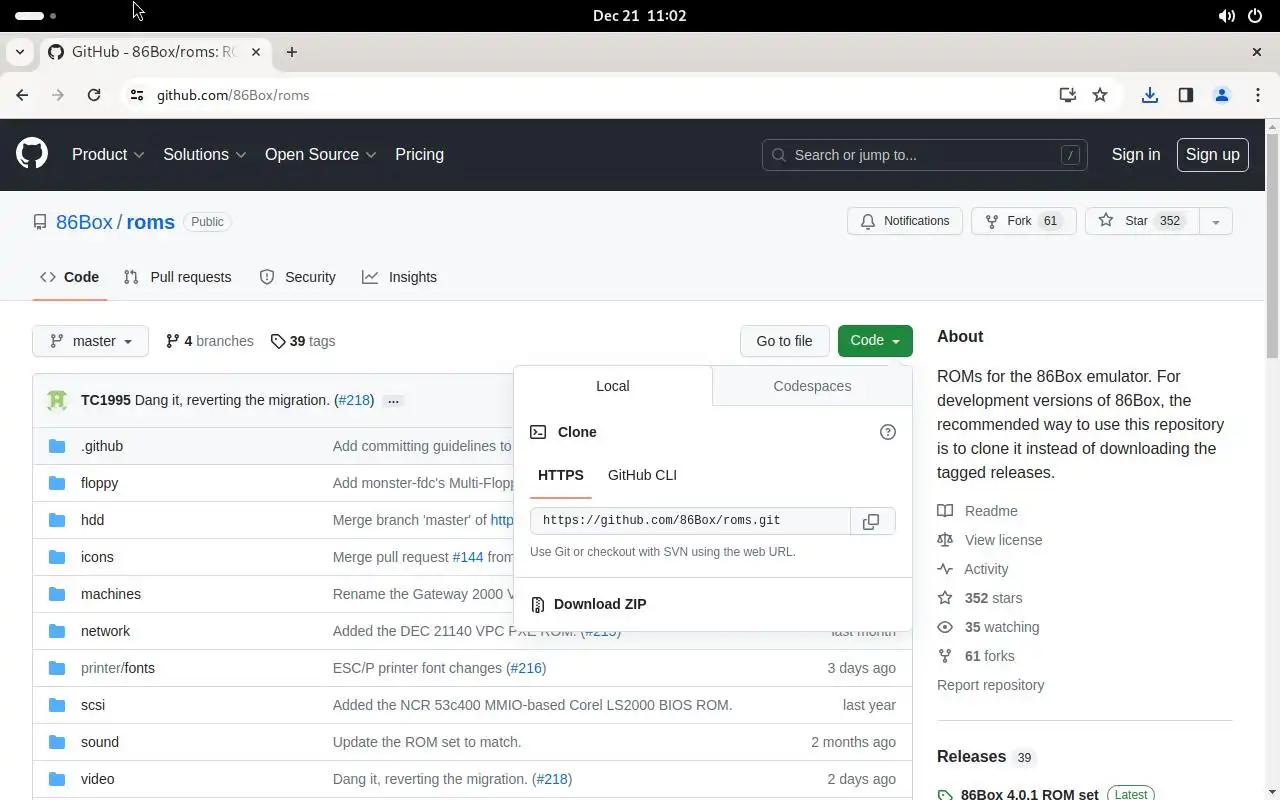Select the Local tab in clone popup
The image size is (1280, 800).
tap(613, 386)
